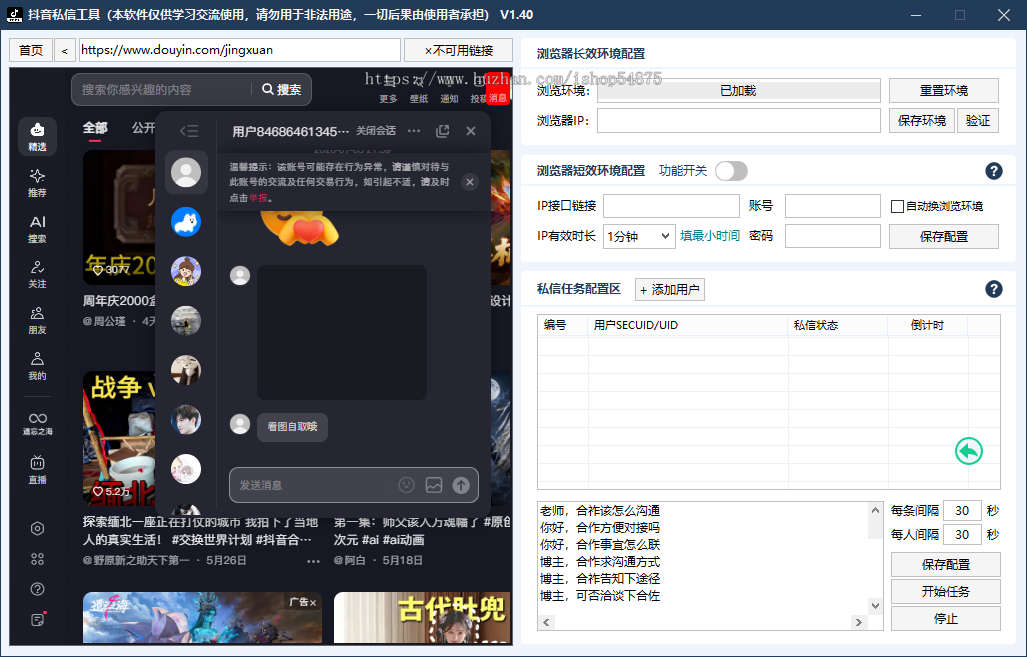The height and width of the screenshot is (657, 1027).
Task: Dismiss the 温馨提示 warning banner
Action: (x=470, y=182)
